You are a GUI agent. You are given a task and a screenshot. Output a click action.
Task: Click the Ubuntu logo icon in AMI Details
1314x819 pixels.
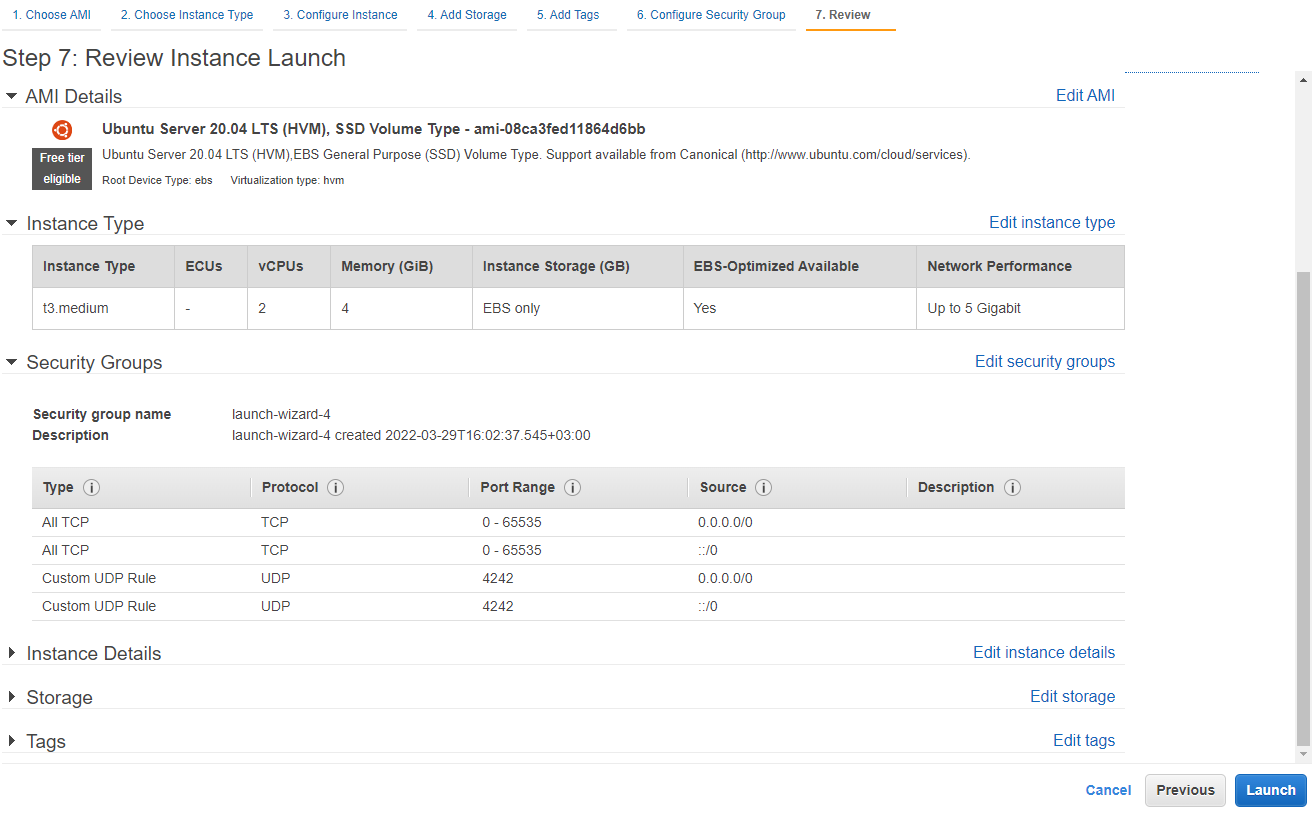[62, 130]
